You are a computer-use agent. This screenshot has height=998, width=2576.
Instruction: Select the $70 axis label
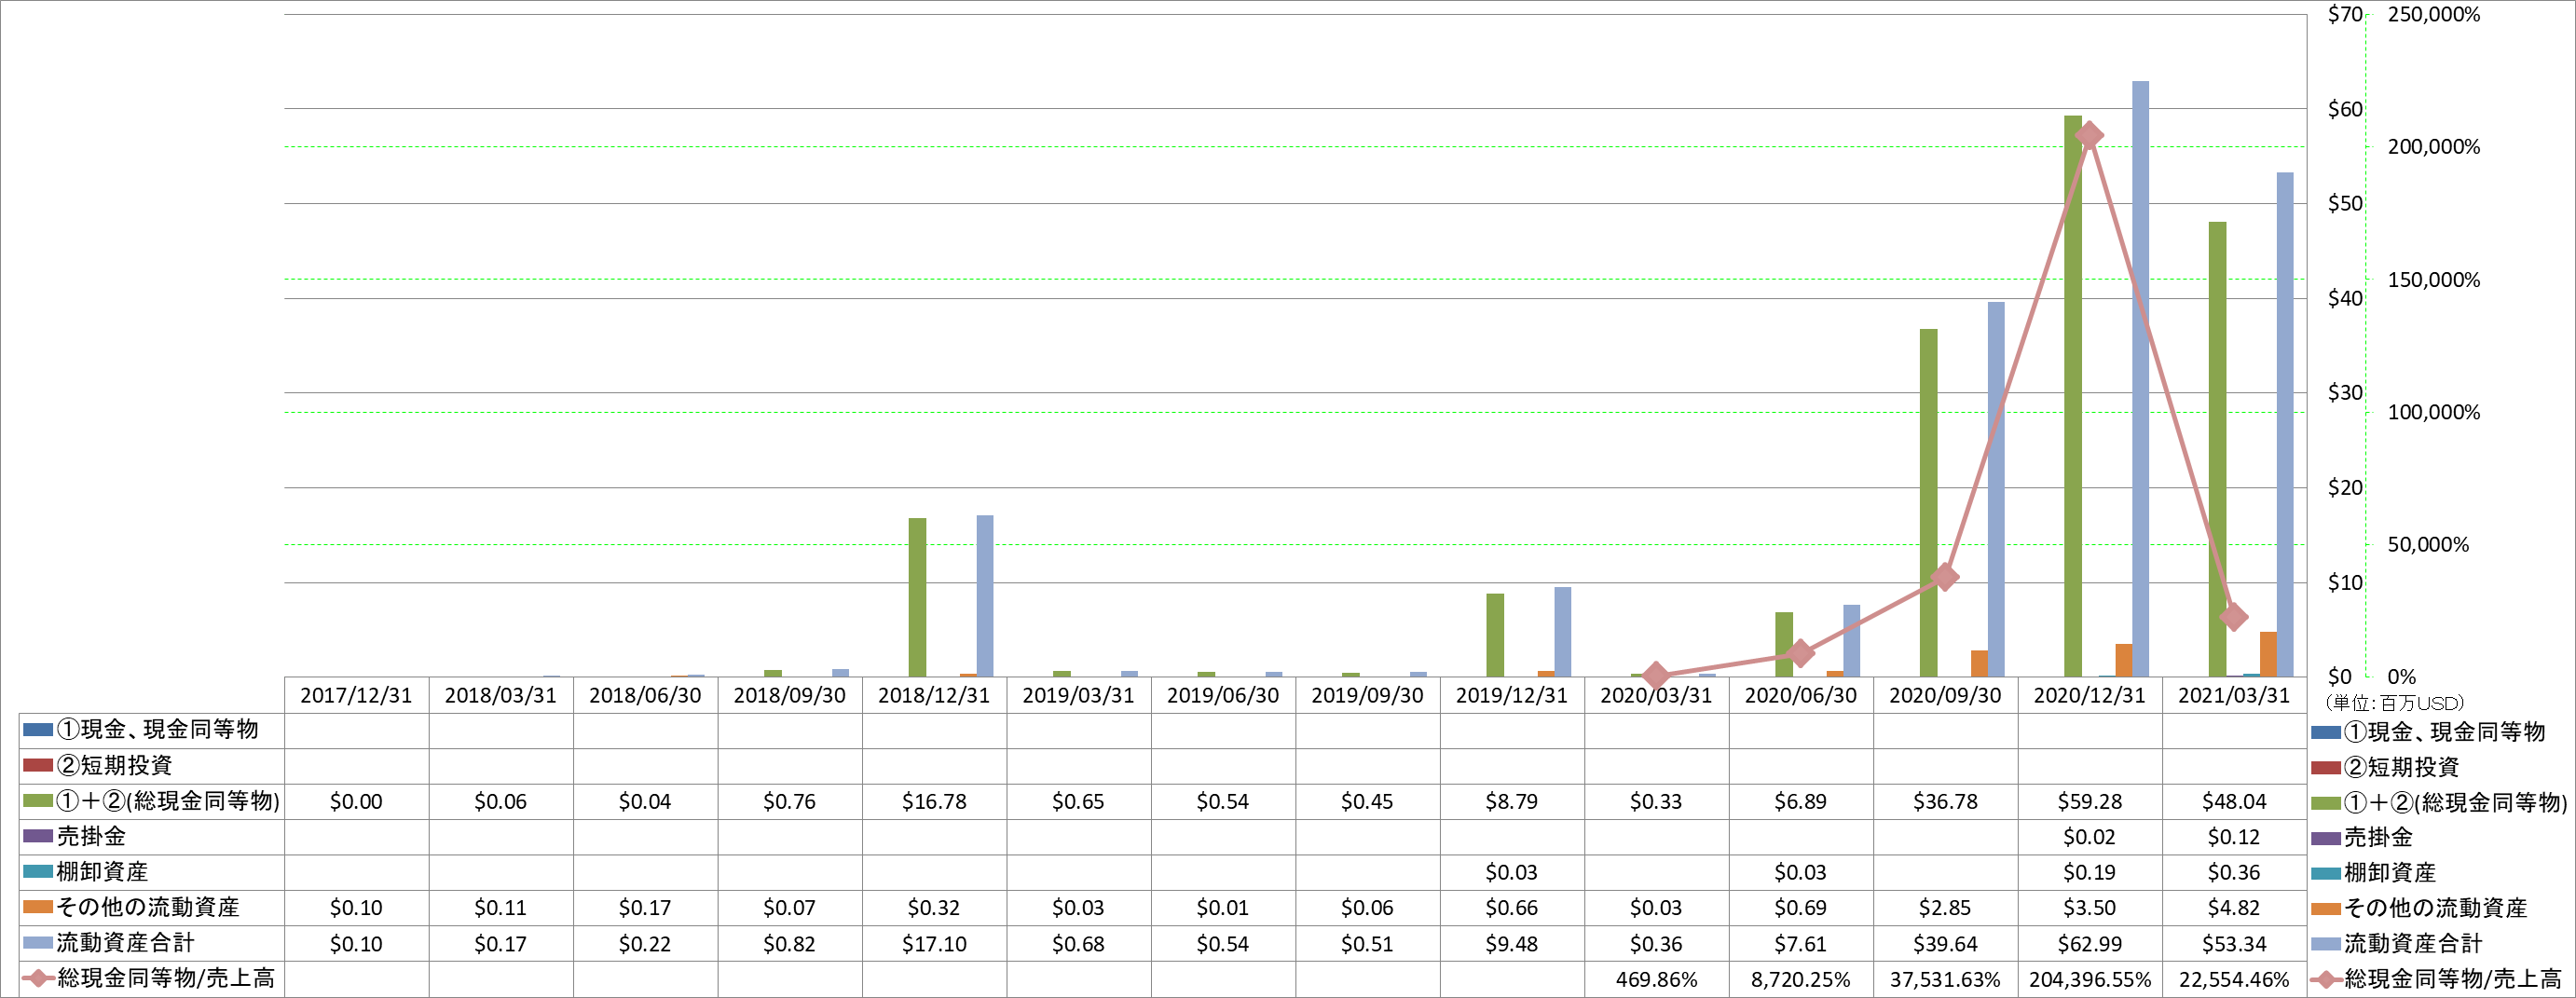[2344, 15]
